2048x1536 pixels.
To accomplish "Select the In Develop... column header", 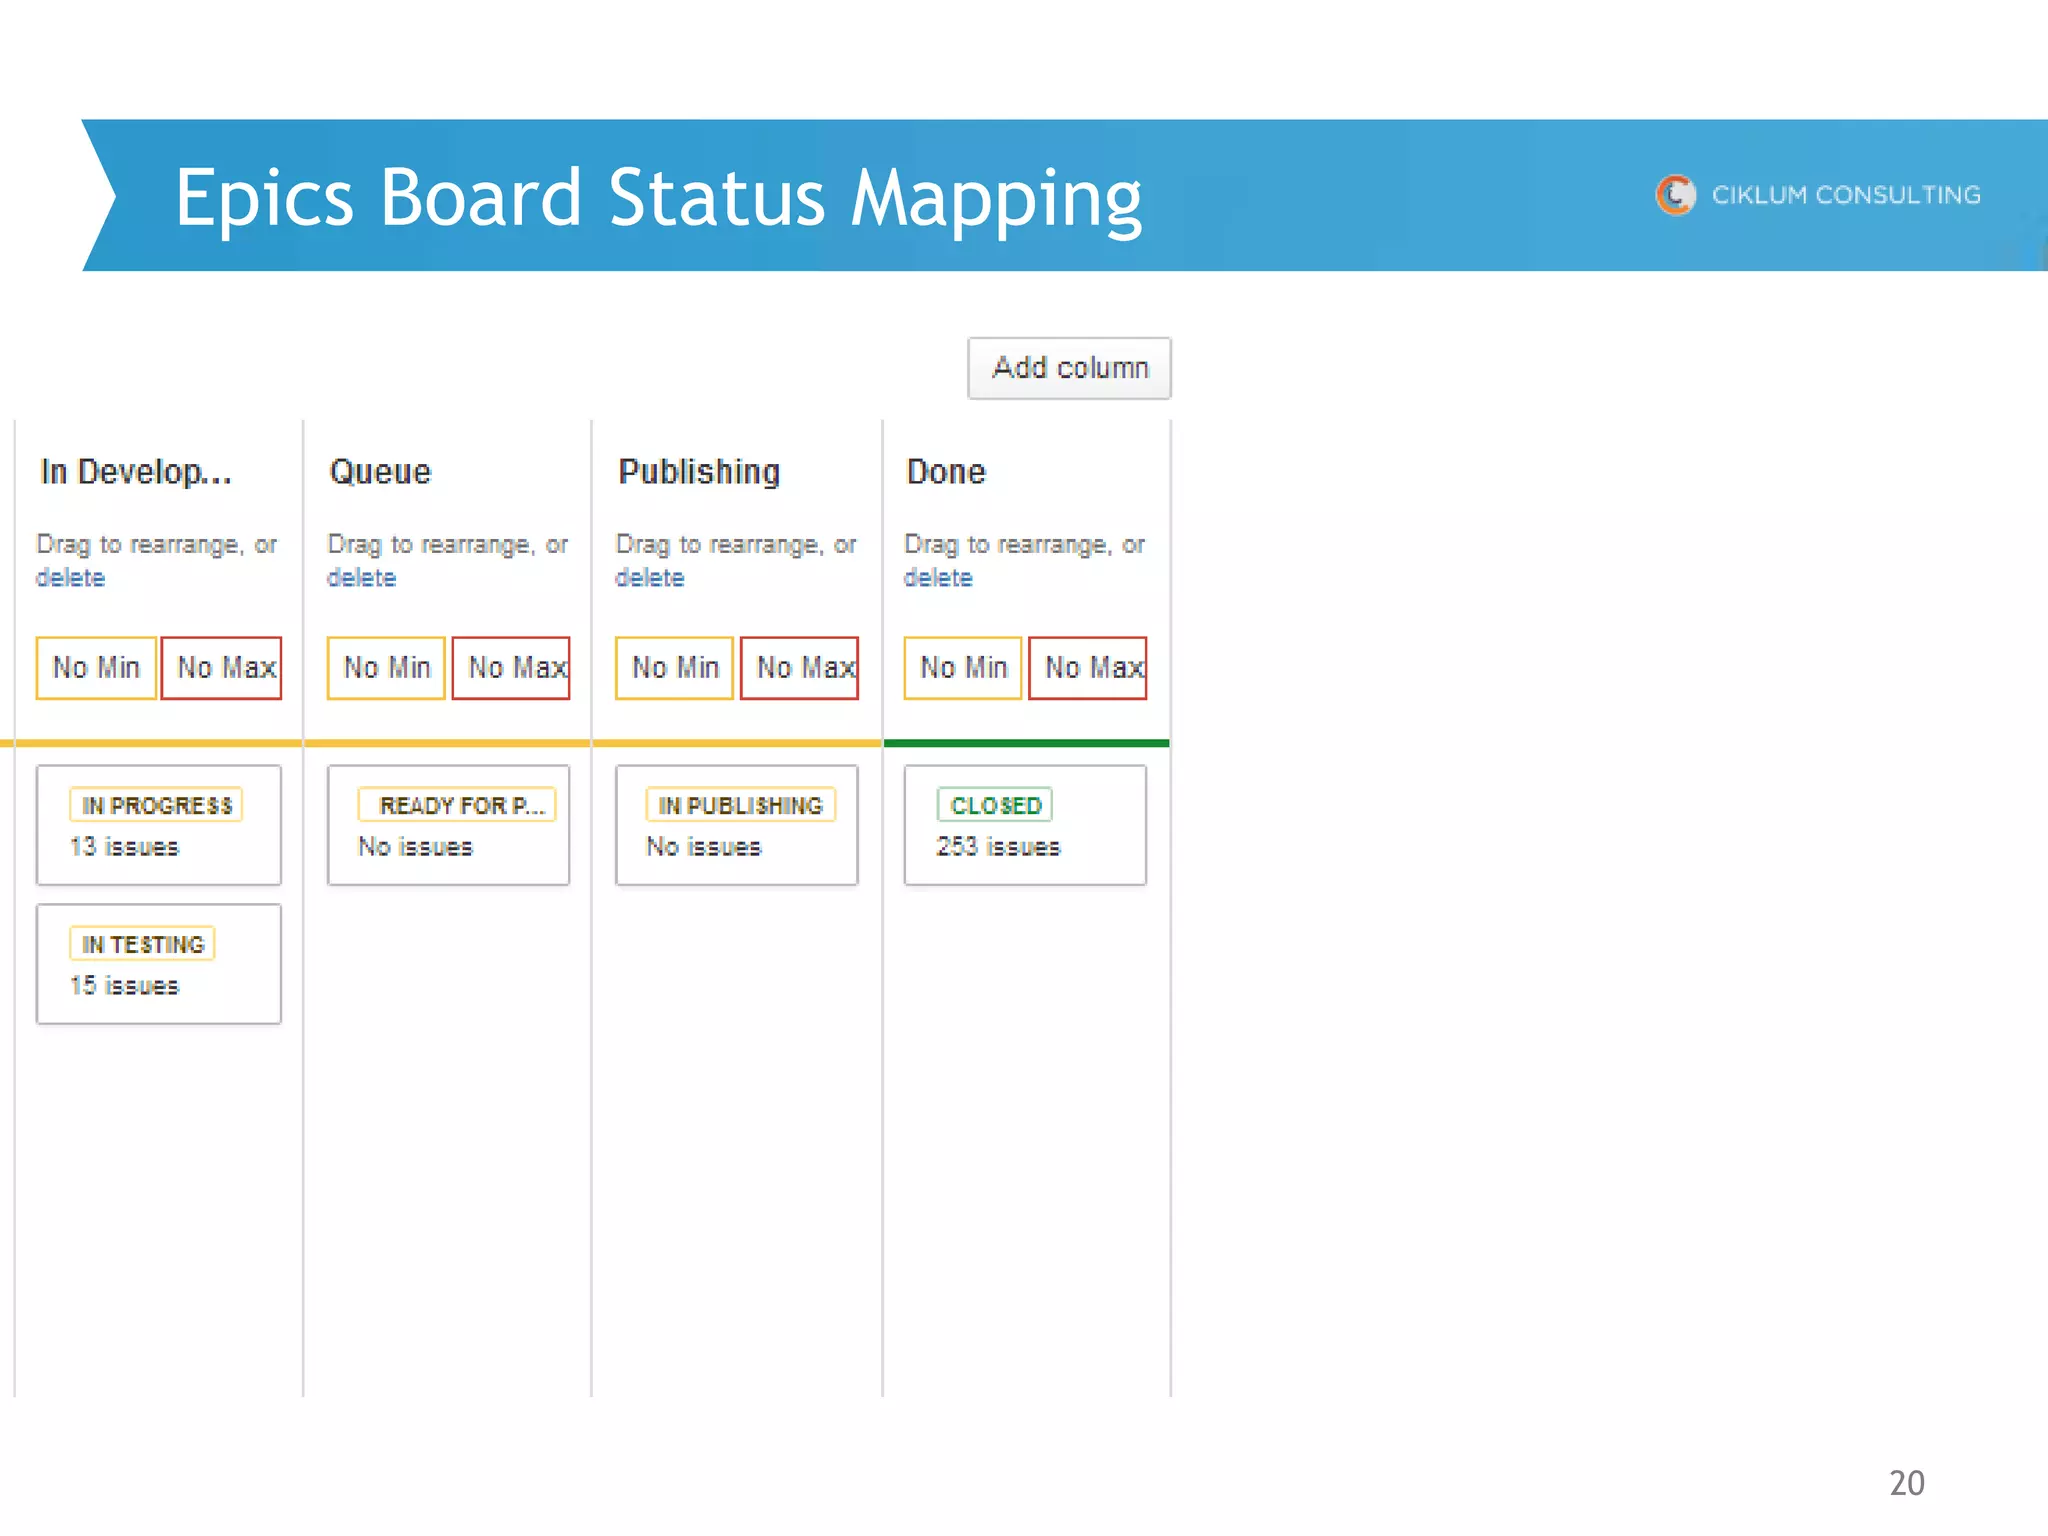I will pyautogui.click(x=136, y=471).
